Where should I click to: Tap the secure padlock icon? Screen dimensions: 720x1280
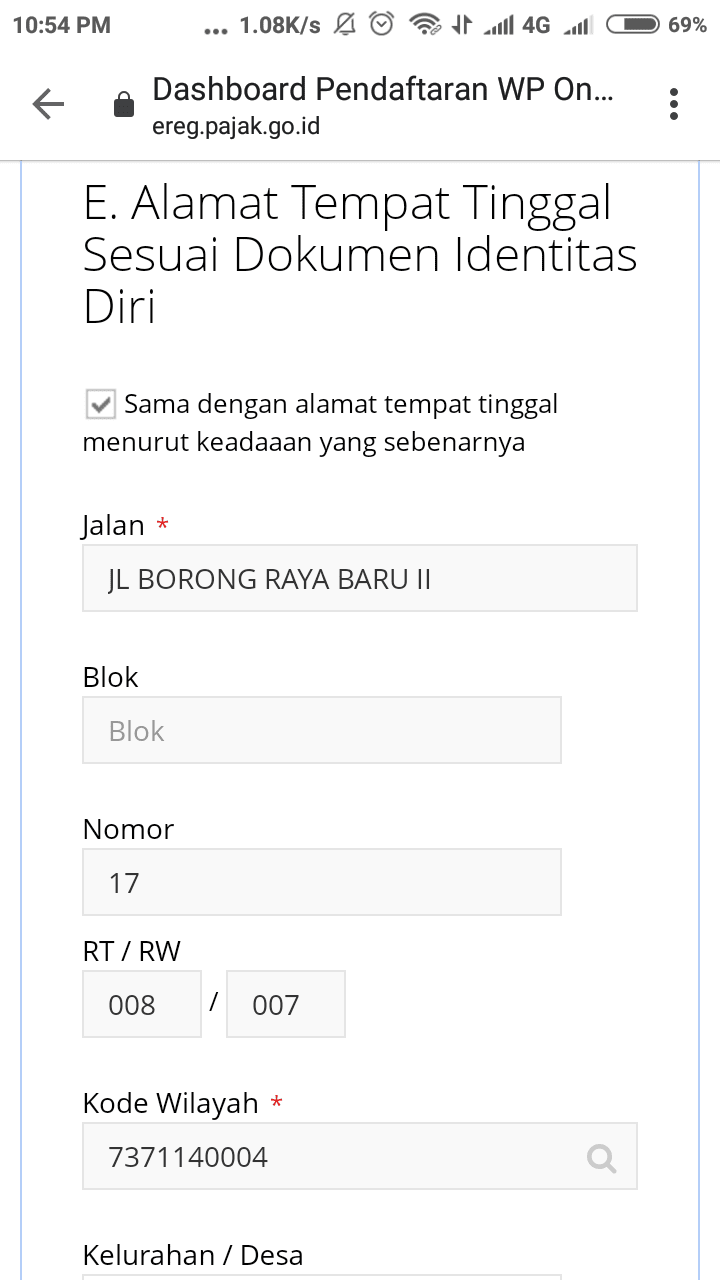pyautogui.click(x=124, y=104)
